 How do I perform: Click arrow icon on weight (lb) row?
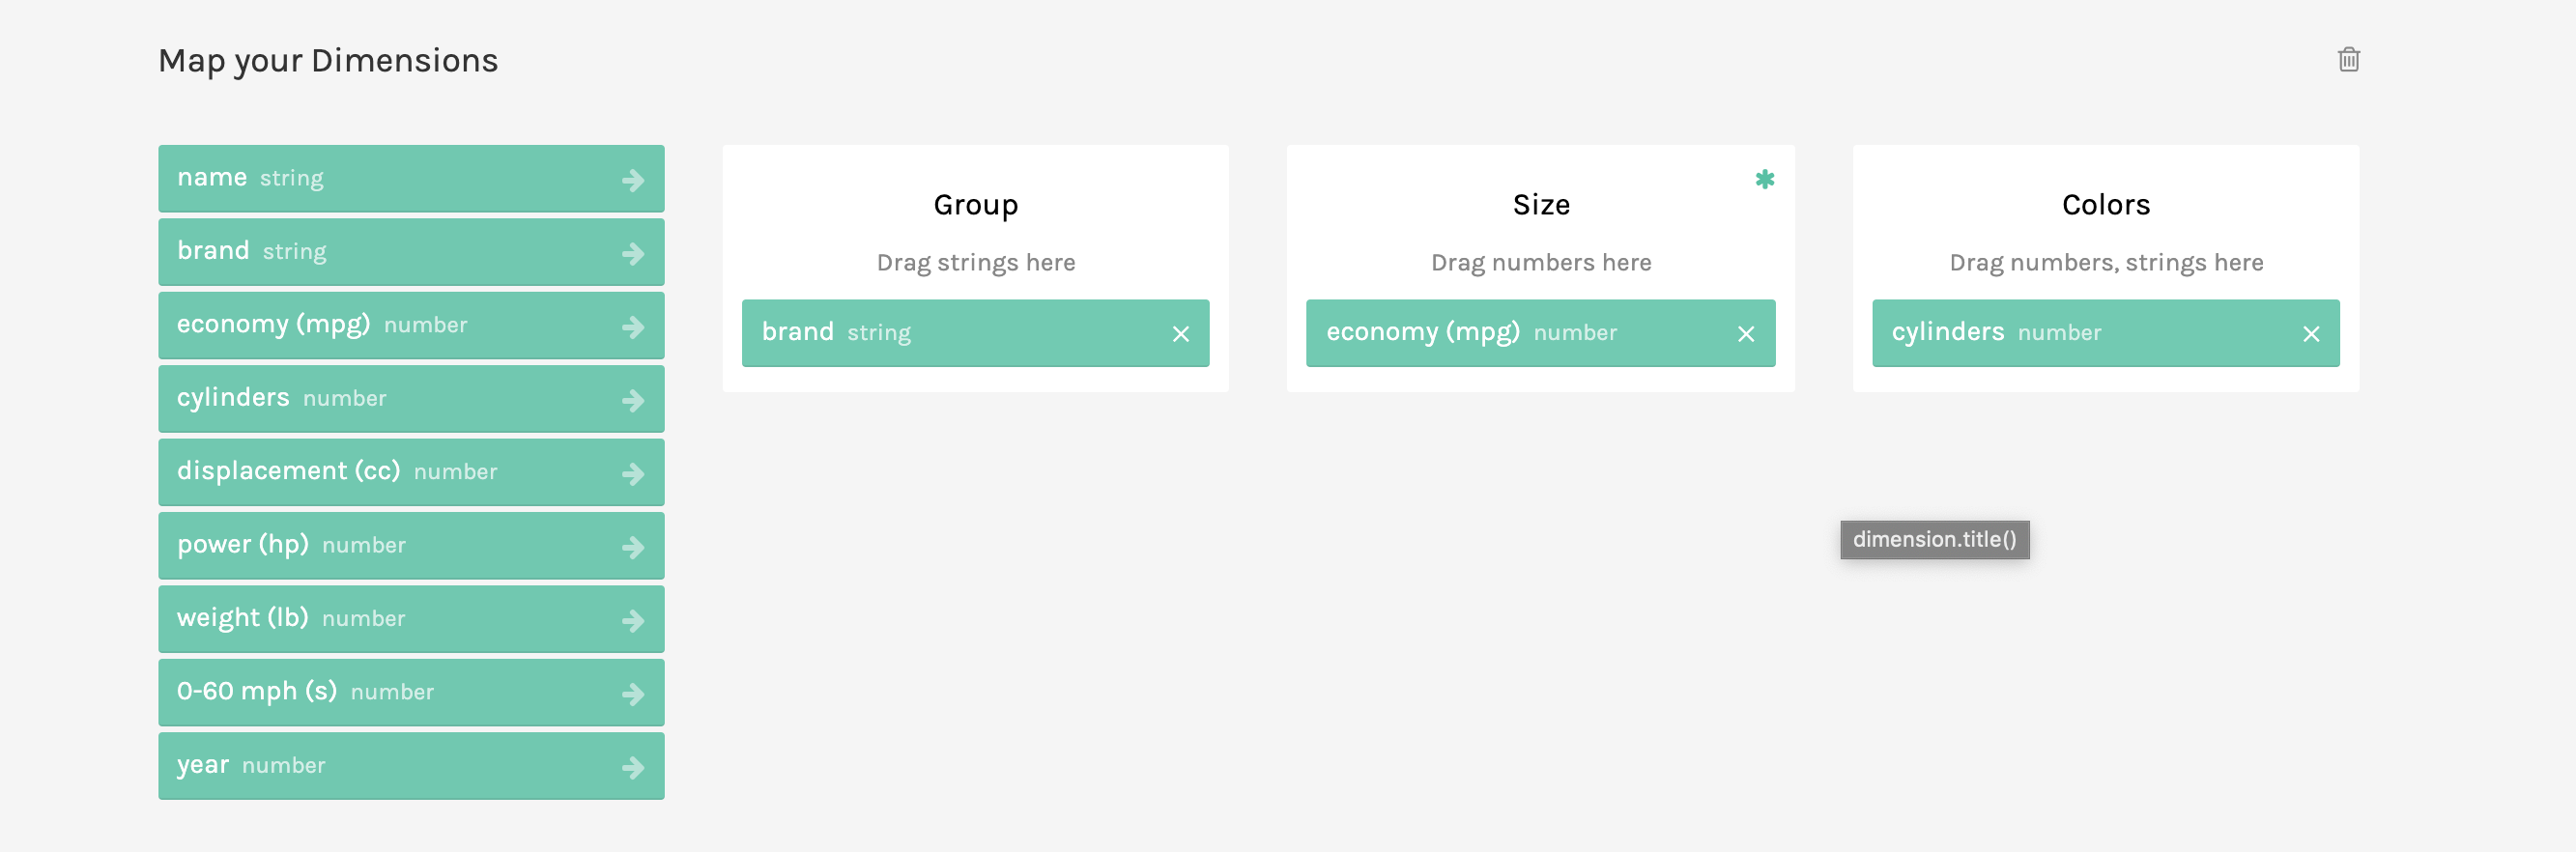click(x=632, y=621)
